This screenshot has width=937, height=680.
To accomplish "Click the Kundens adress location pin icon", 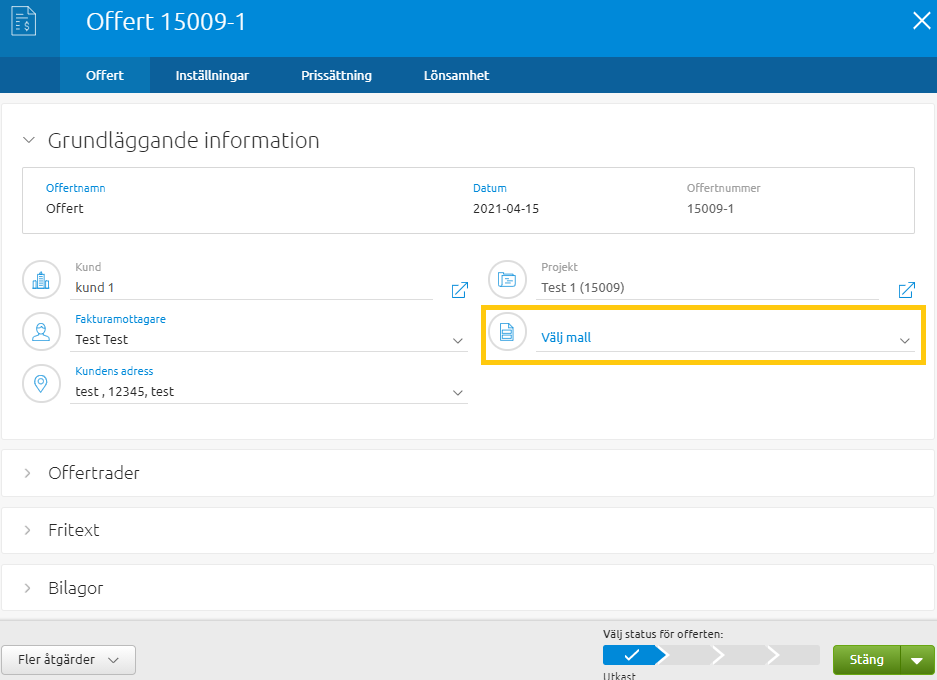I will [41, 384].
